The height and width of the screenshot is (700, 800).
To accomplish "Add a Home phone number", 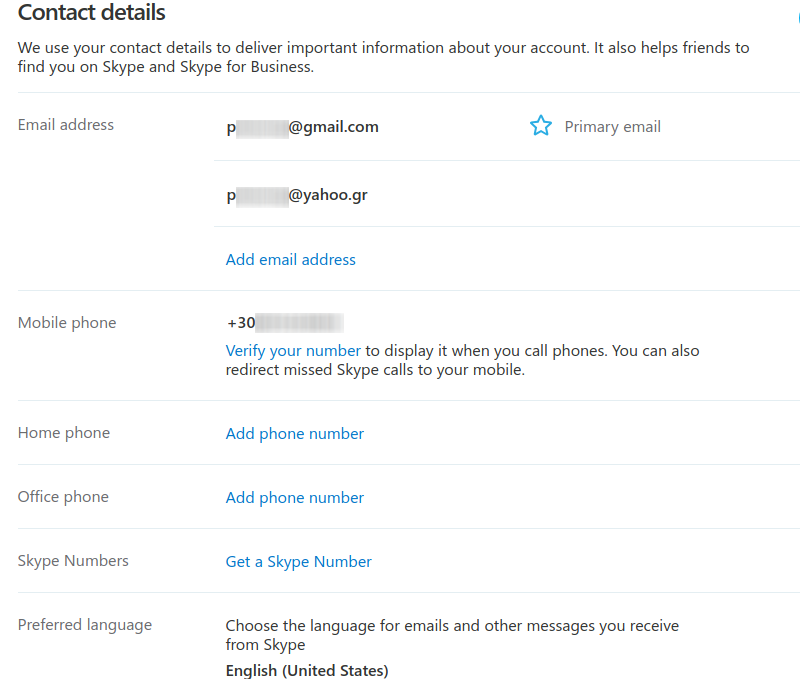I will click(295, 434).
